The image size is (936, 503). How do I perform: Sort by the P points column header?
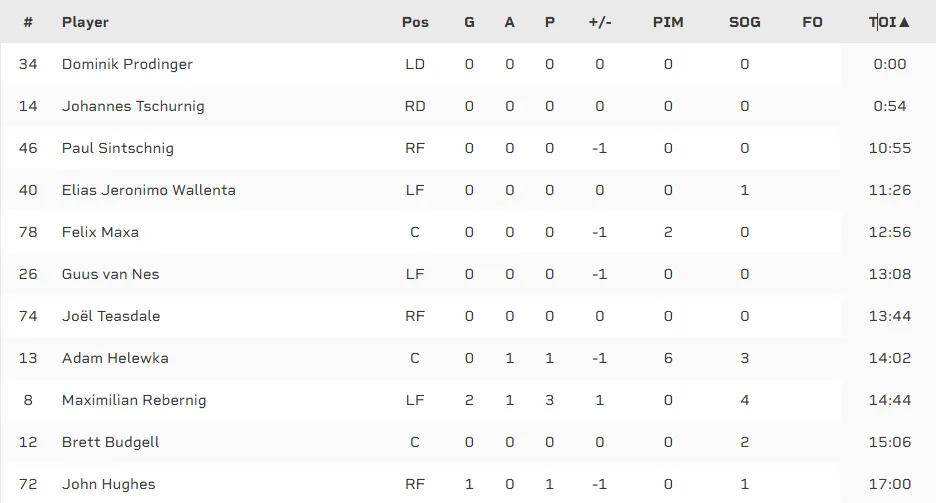point(550,22)
